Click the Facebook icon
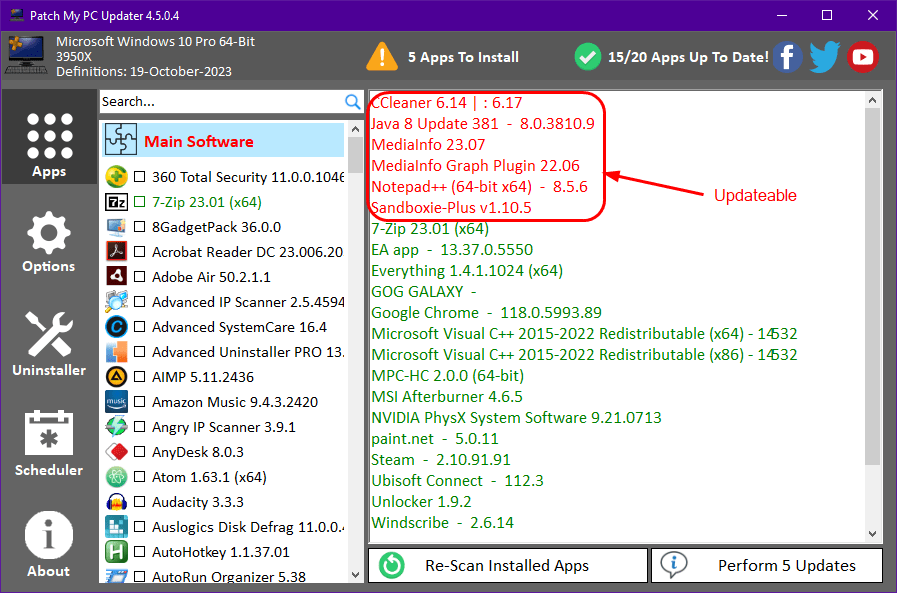 coord(787,57)
